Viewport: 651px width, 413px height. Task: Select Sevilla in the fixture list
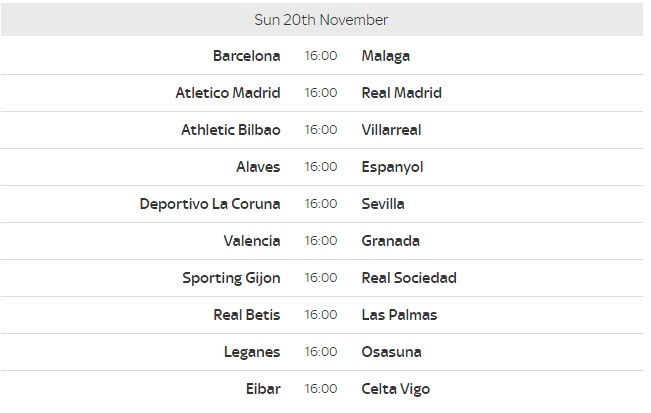coord(383,203)
